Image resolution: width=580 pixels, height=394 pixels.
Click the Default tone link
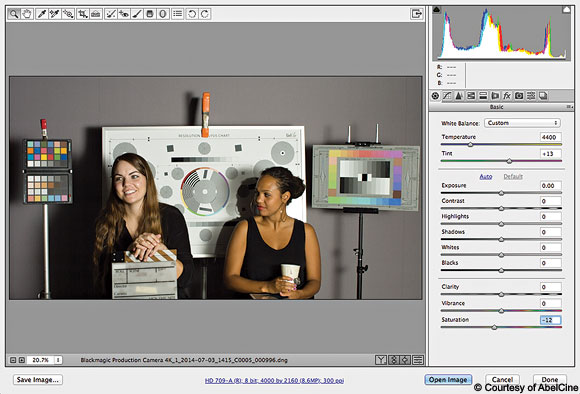513,176
